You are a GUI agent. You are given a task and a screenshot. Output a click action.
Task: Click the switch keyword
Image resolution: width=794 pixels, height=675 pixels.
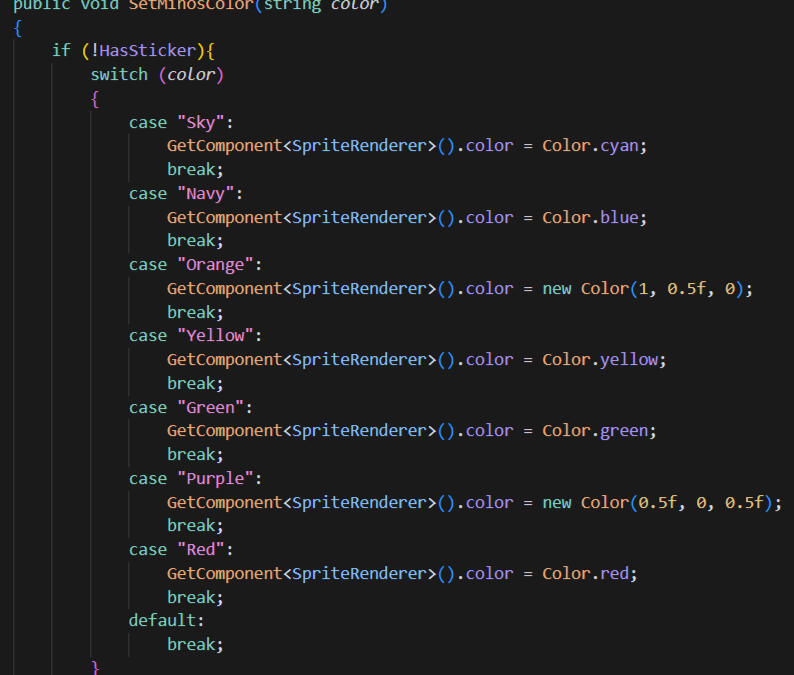[119, 74]
